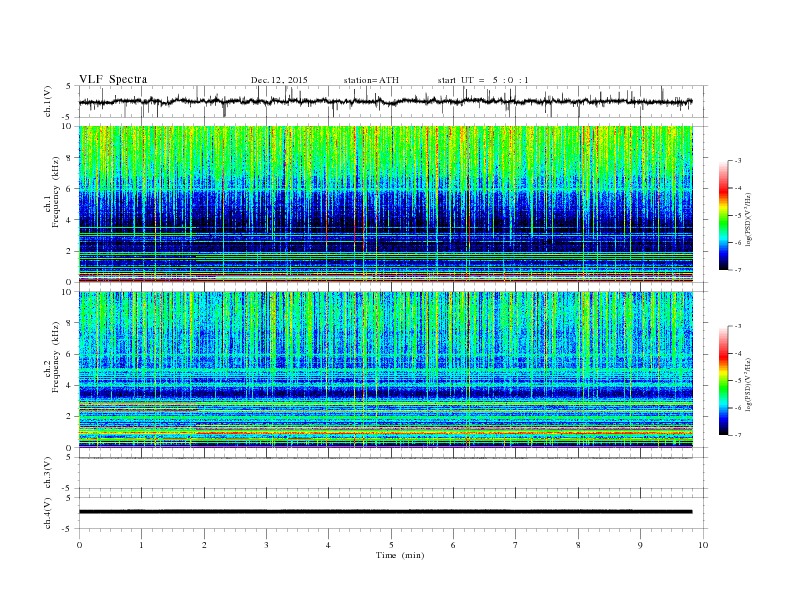Click the "-3" label on ch.1 color bar
The height and width of the screenshot is (612, 792).
737,161
